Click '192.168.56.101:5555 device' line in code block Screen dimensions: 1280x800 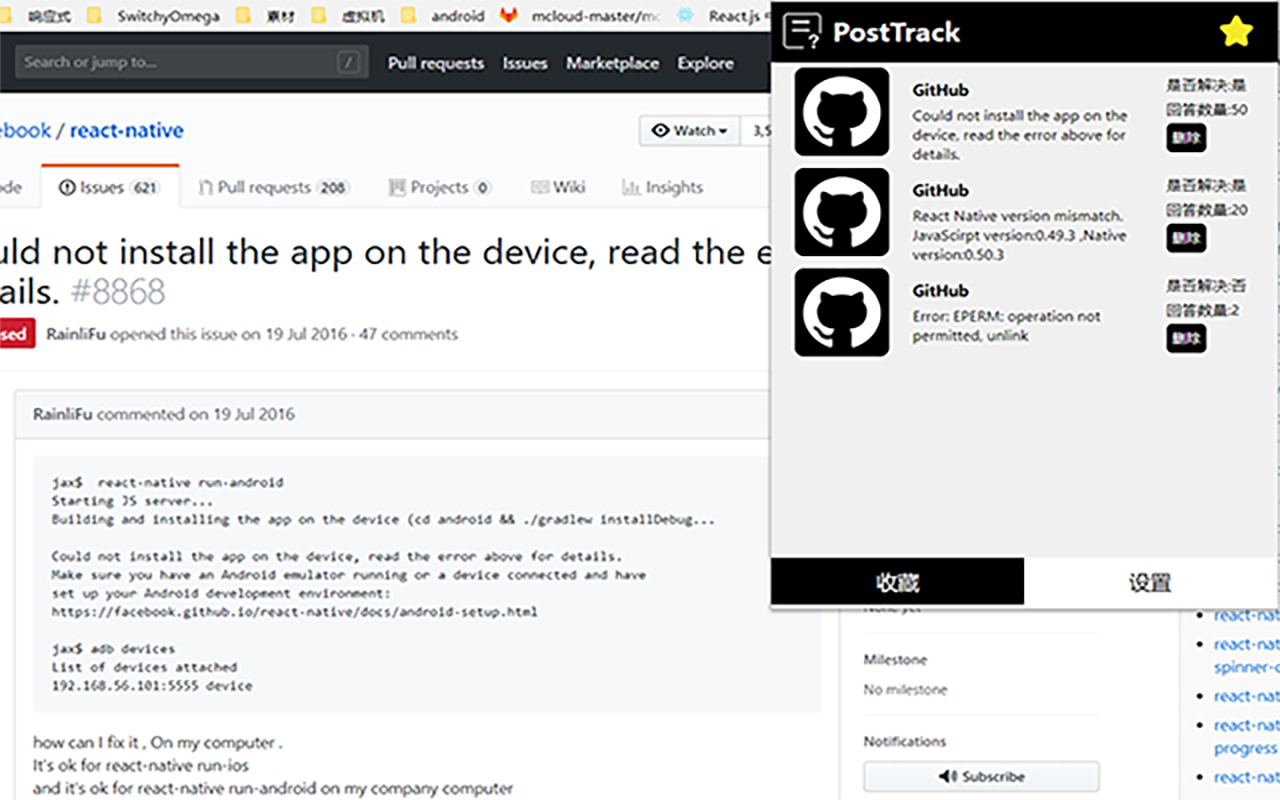(x=152, y=686)
